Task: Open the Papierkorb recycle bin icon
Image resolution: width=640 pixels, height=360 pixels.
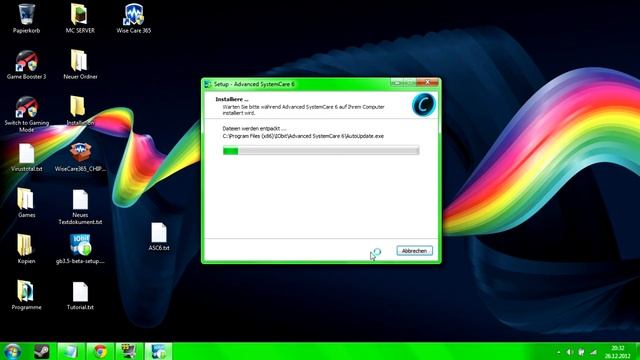Action: click(26, 18)
